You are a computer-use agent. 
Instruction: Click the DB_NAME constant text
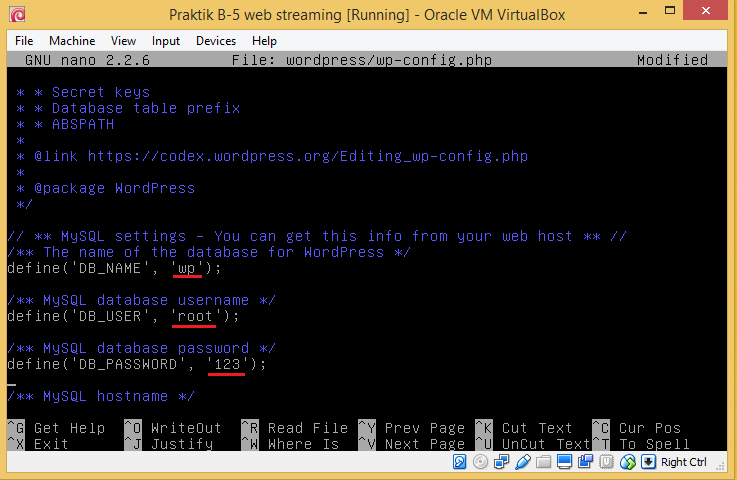[109, 268]
